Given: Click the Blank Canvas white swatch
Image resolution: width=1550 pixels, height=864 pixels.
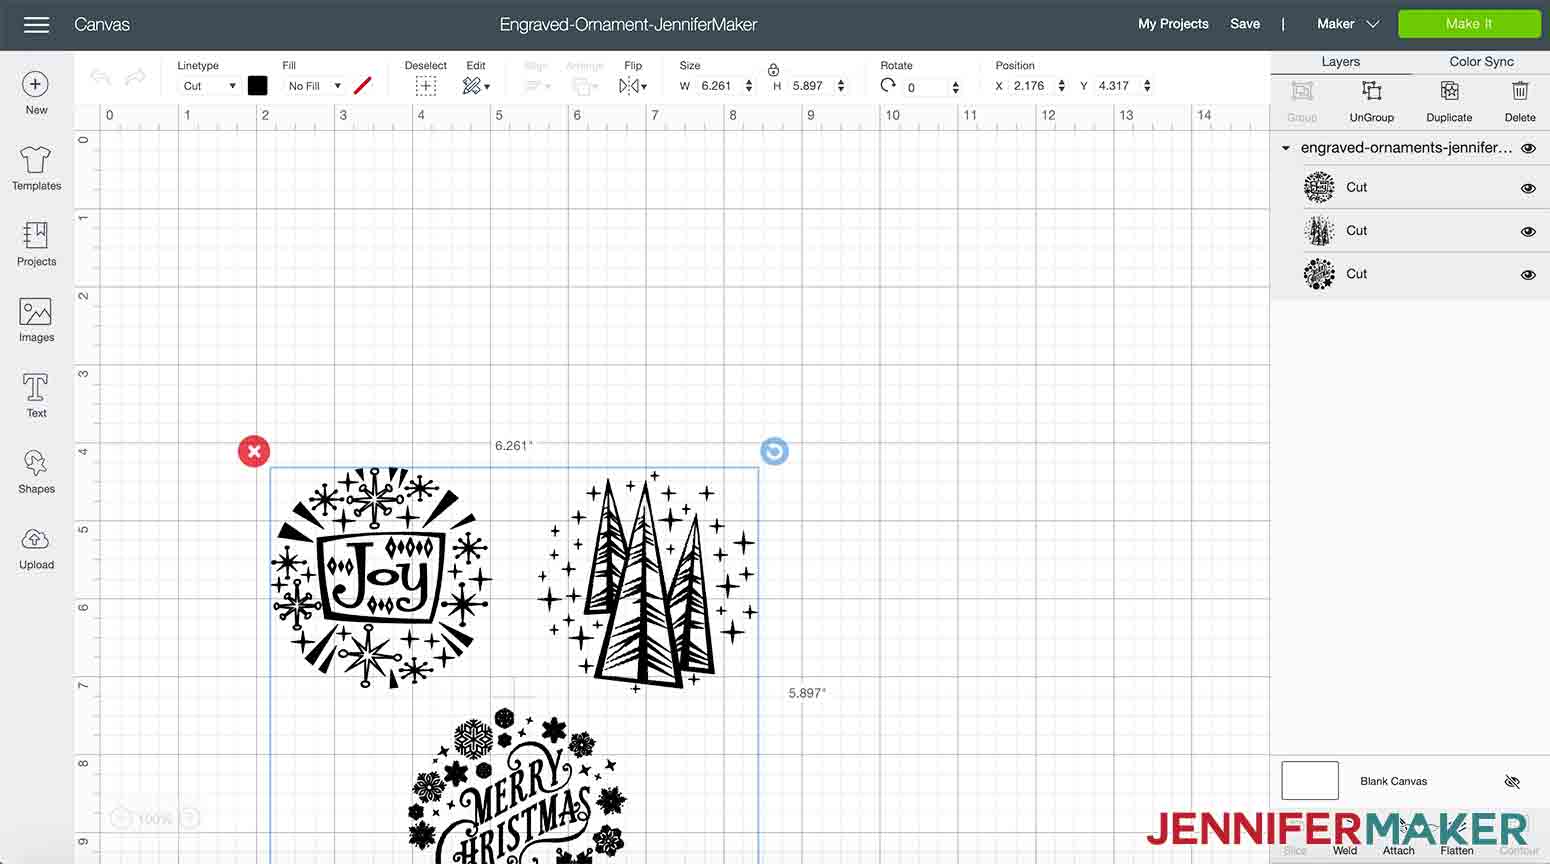Looking at the screenshot, I should tap(1310, 780).
